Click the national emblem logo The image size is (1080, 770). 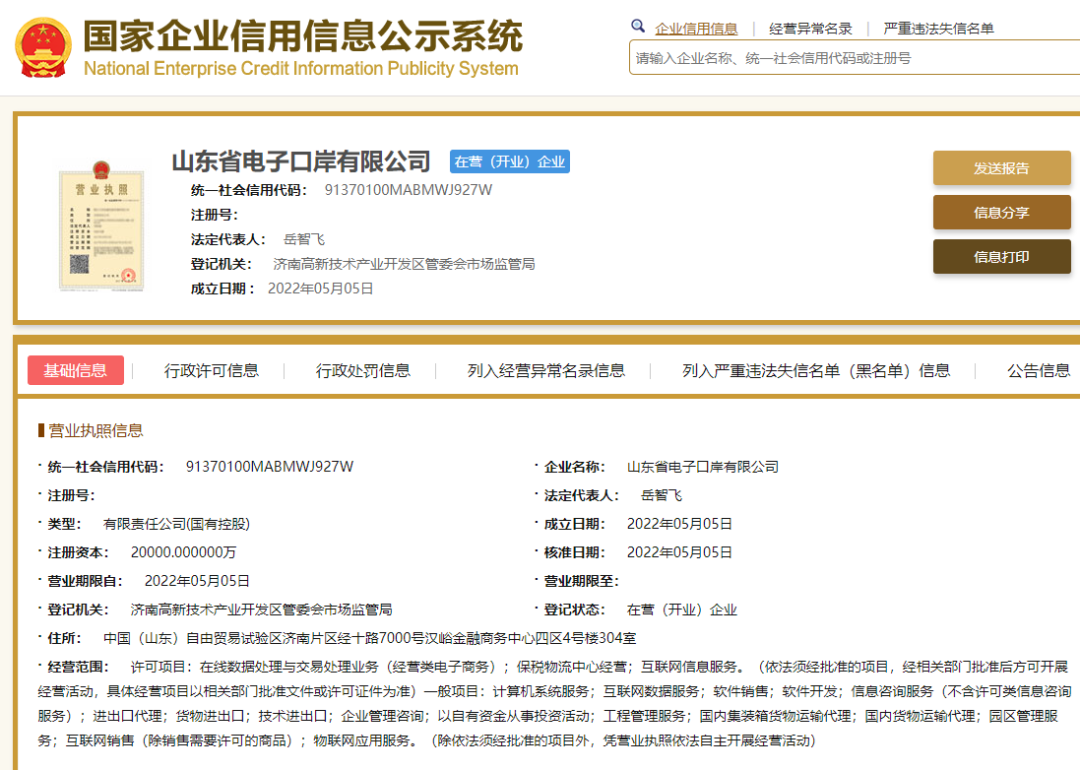pos(43,48)
